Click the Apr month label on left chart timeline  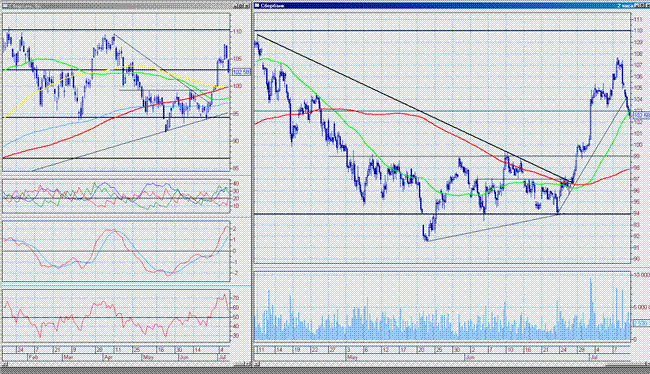[108, 357]
